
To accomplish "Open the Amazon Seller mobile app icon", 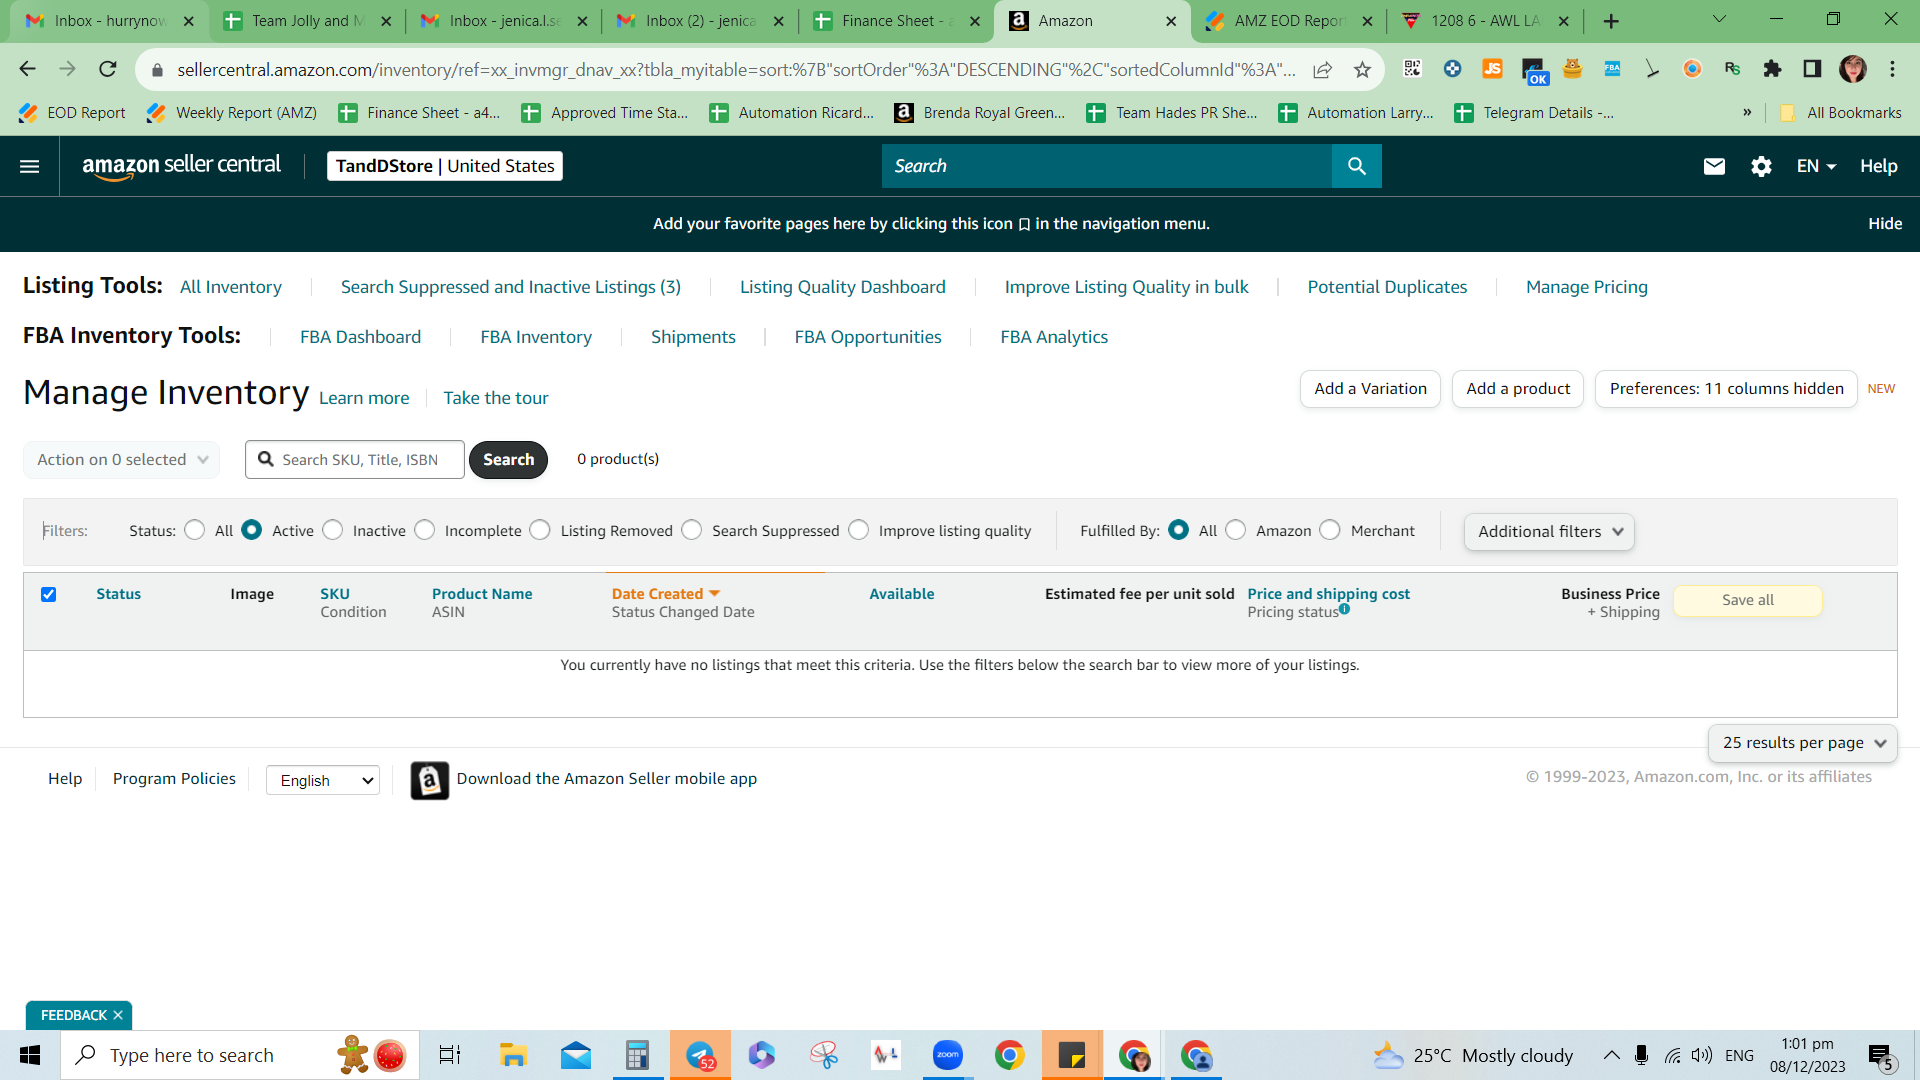I will pos(430,780).
